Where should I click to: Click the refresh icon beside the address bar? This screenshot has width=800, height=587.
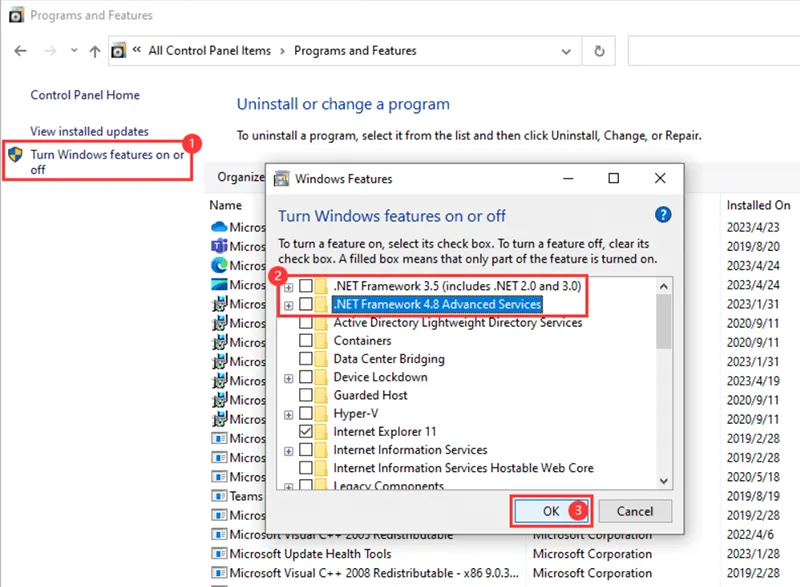point(597,51)
